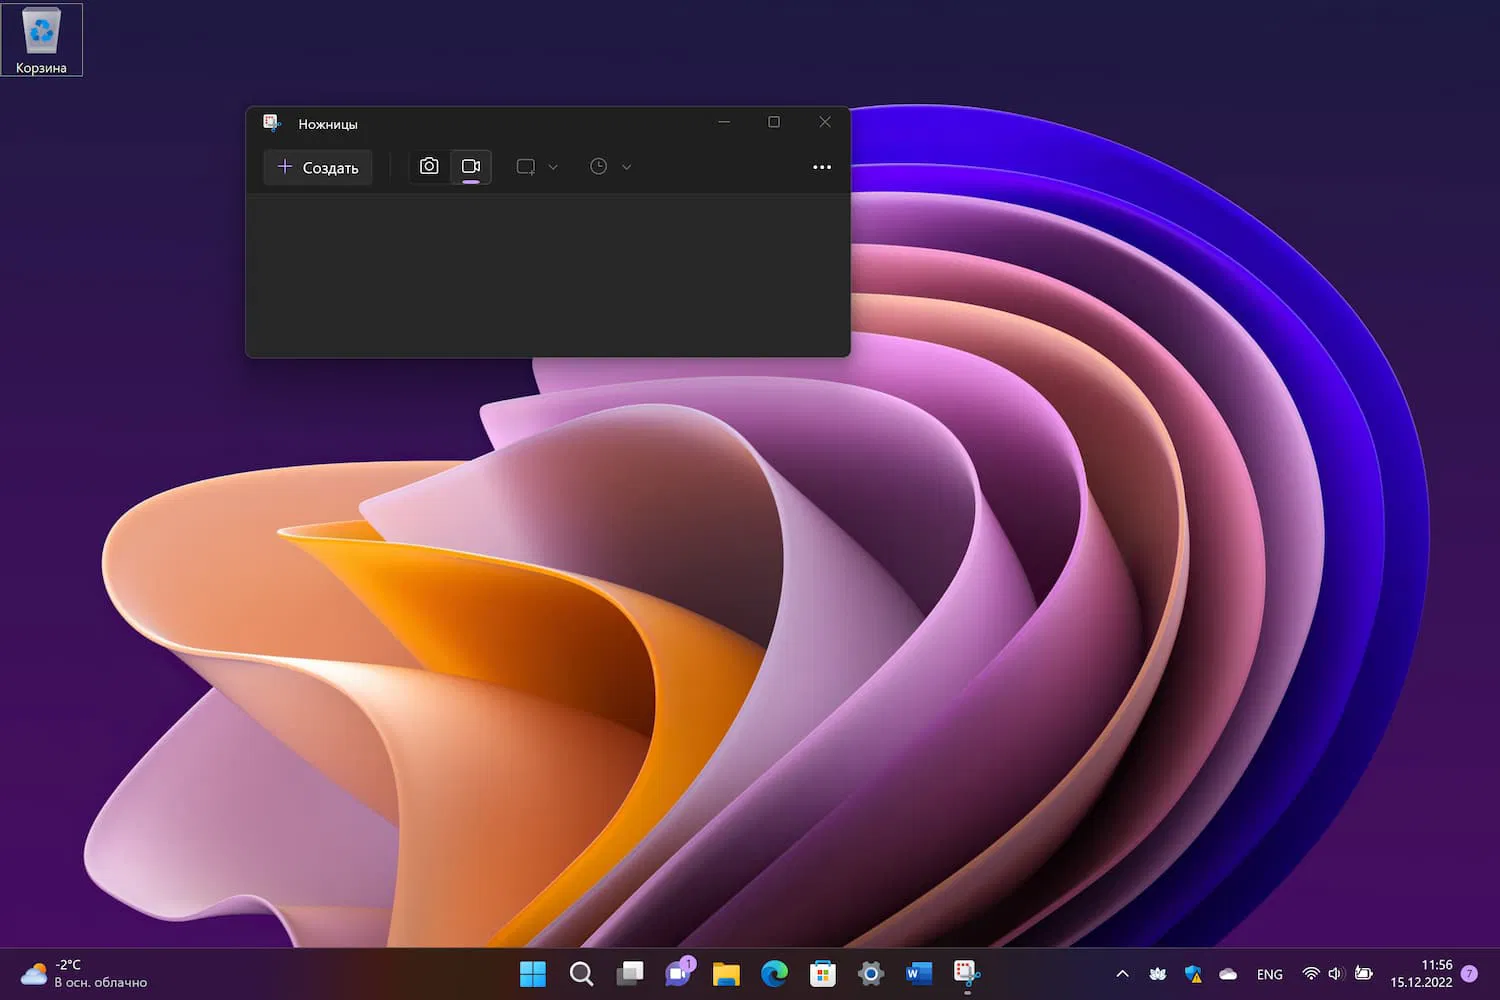Open the Windows Start menu
The height and width of the screenshot is (1000, 1500).
[x=533, y=974]
